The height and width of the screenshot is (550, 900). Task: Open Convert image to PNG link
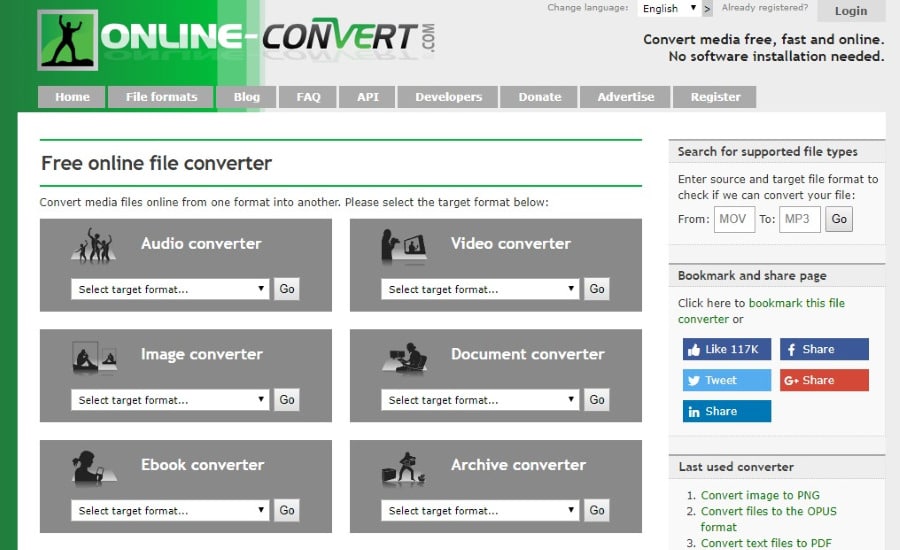click(x=760, y=495)
